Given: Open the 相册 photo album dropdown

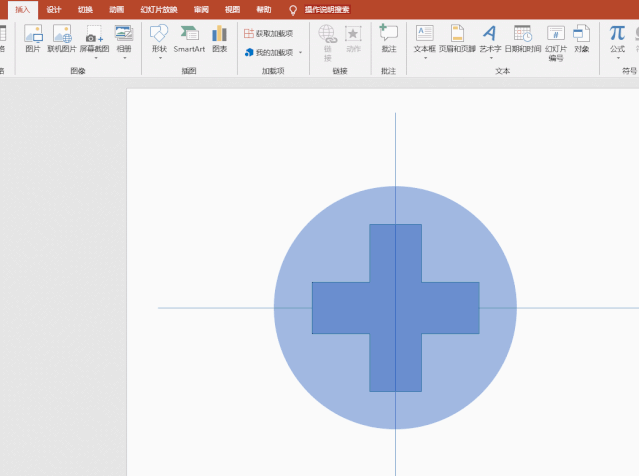Looking at the screenshot, I should pyautogui.click(x=124, y=57).
